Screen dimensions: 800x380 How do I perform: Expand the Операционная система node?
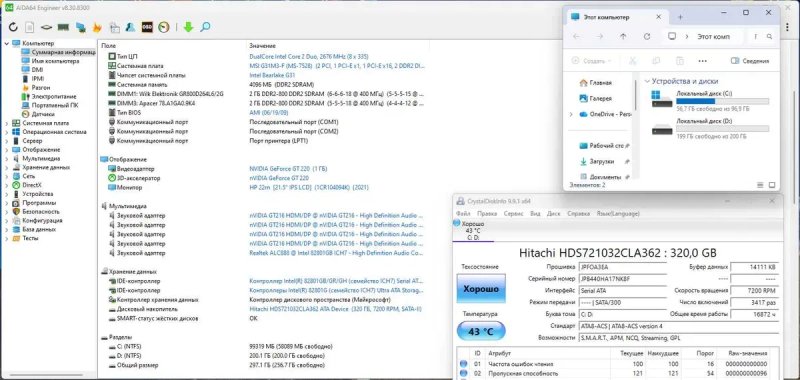6,132
